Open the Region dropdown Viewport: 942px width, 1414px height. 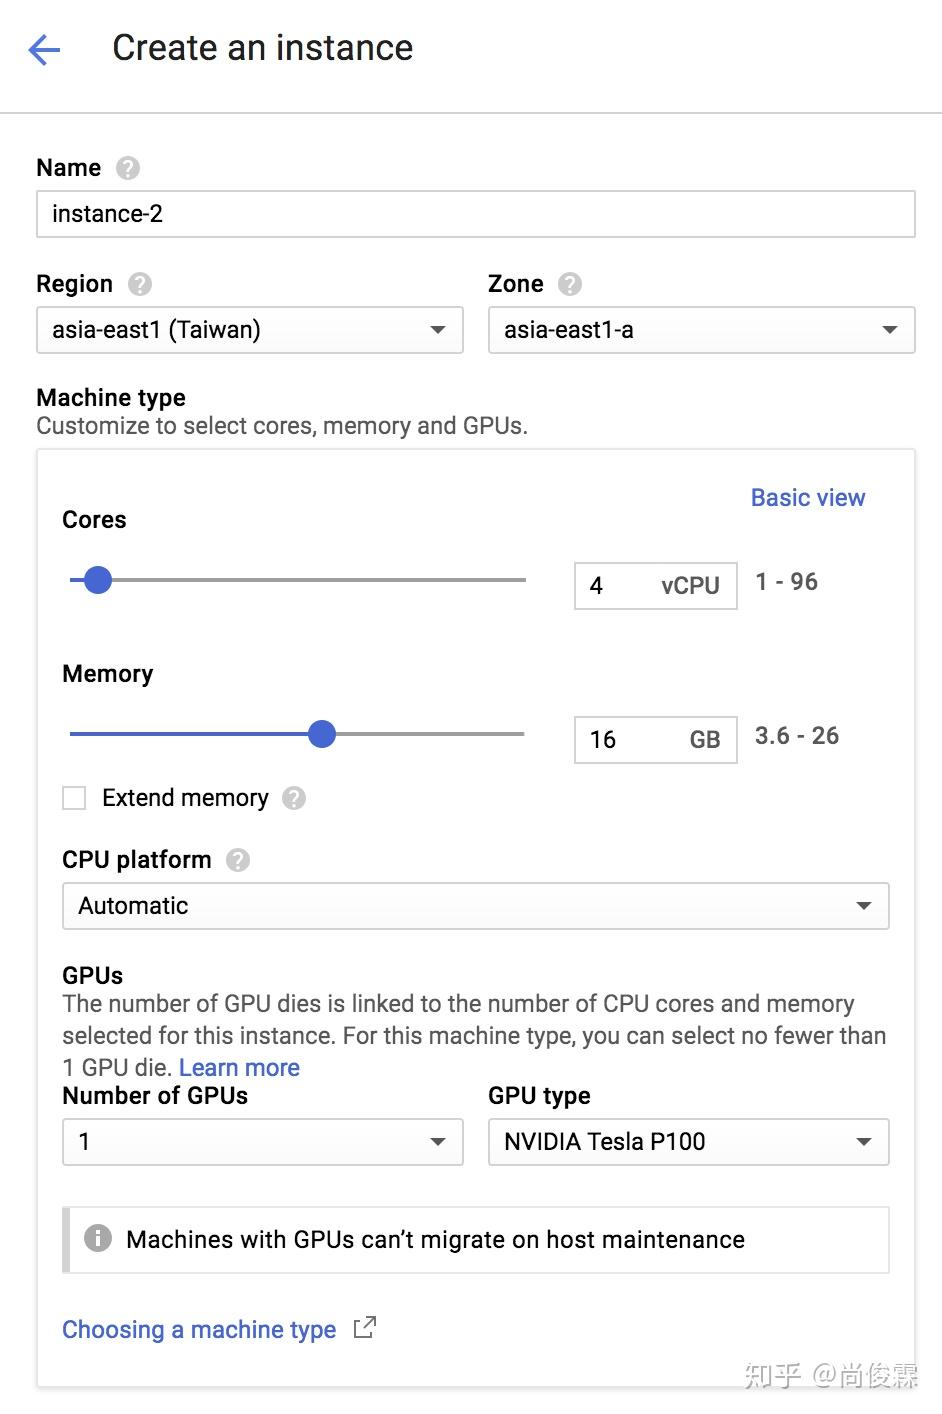click(x=250, y=330)
